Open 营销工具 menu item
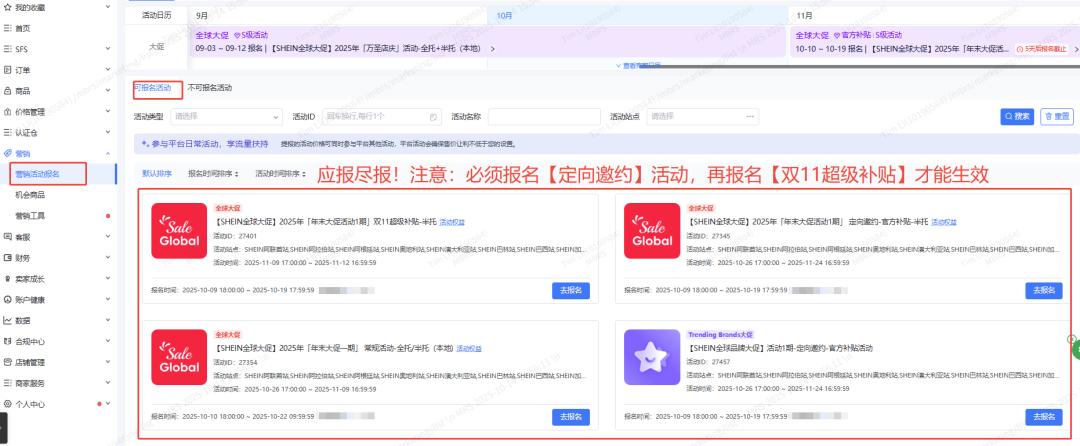The height and width of the screenshot is (446, 1080). (x=30, y=215)
